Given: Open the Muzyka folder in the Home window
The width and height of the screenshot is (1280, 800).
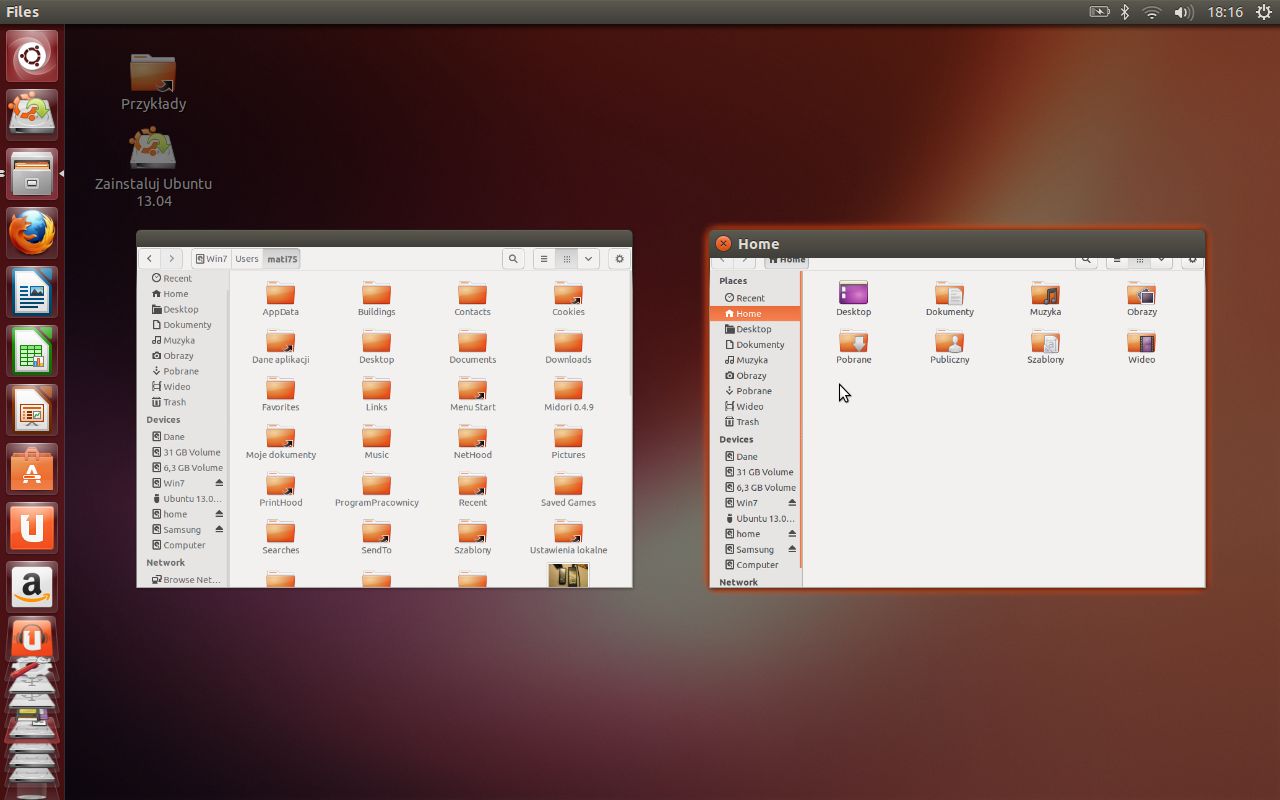Looking at the screenshot, I should (1045, 299).
